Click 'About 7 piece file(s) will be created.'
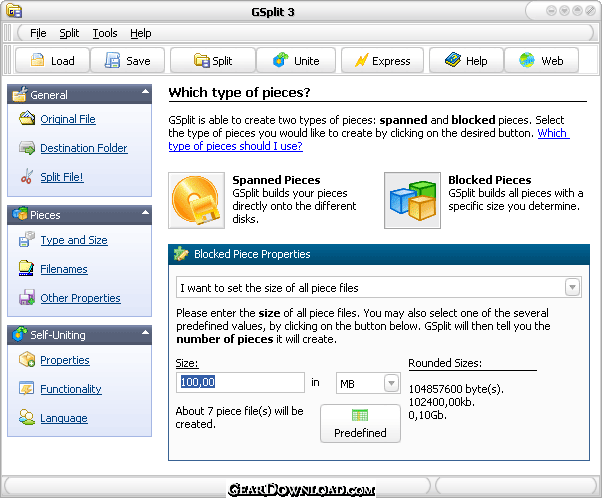The width and height of the screenshot is (602, 498). pyautogui.click(x=239, y=418)
